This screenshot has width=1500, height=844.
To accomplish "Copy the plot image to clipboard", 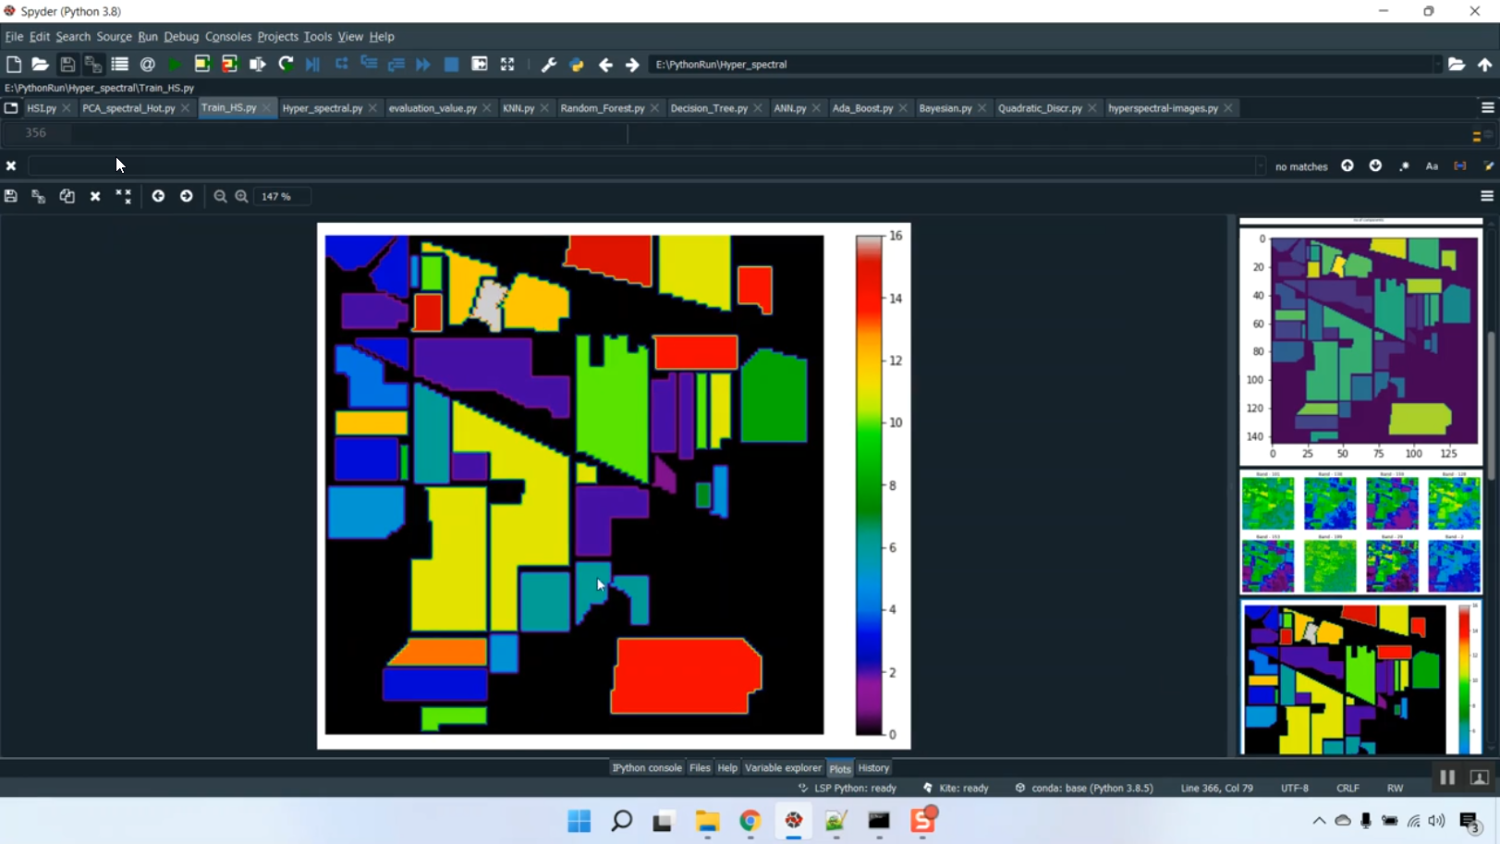I will pos(67,196).
